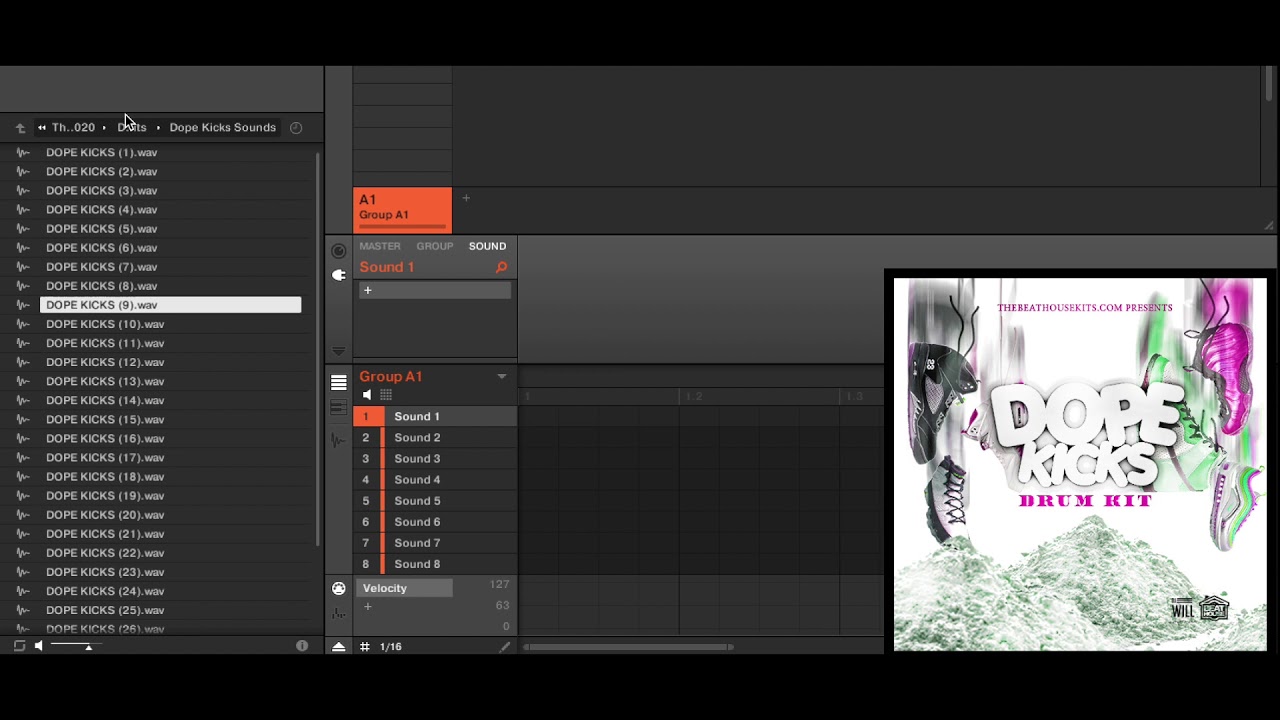The width and height of the screenshot is (1280, 720).
Task: Select the Velocity lane
Action: (x=406, y=589)
